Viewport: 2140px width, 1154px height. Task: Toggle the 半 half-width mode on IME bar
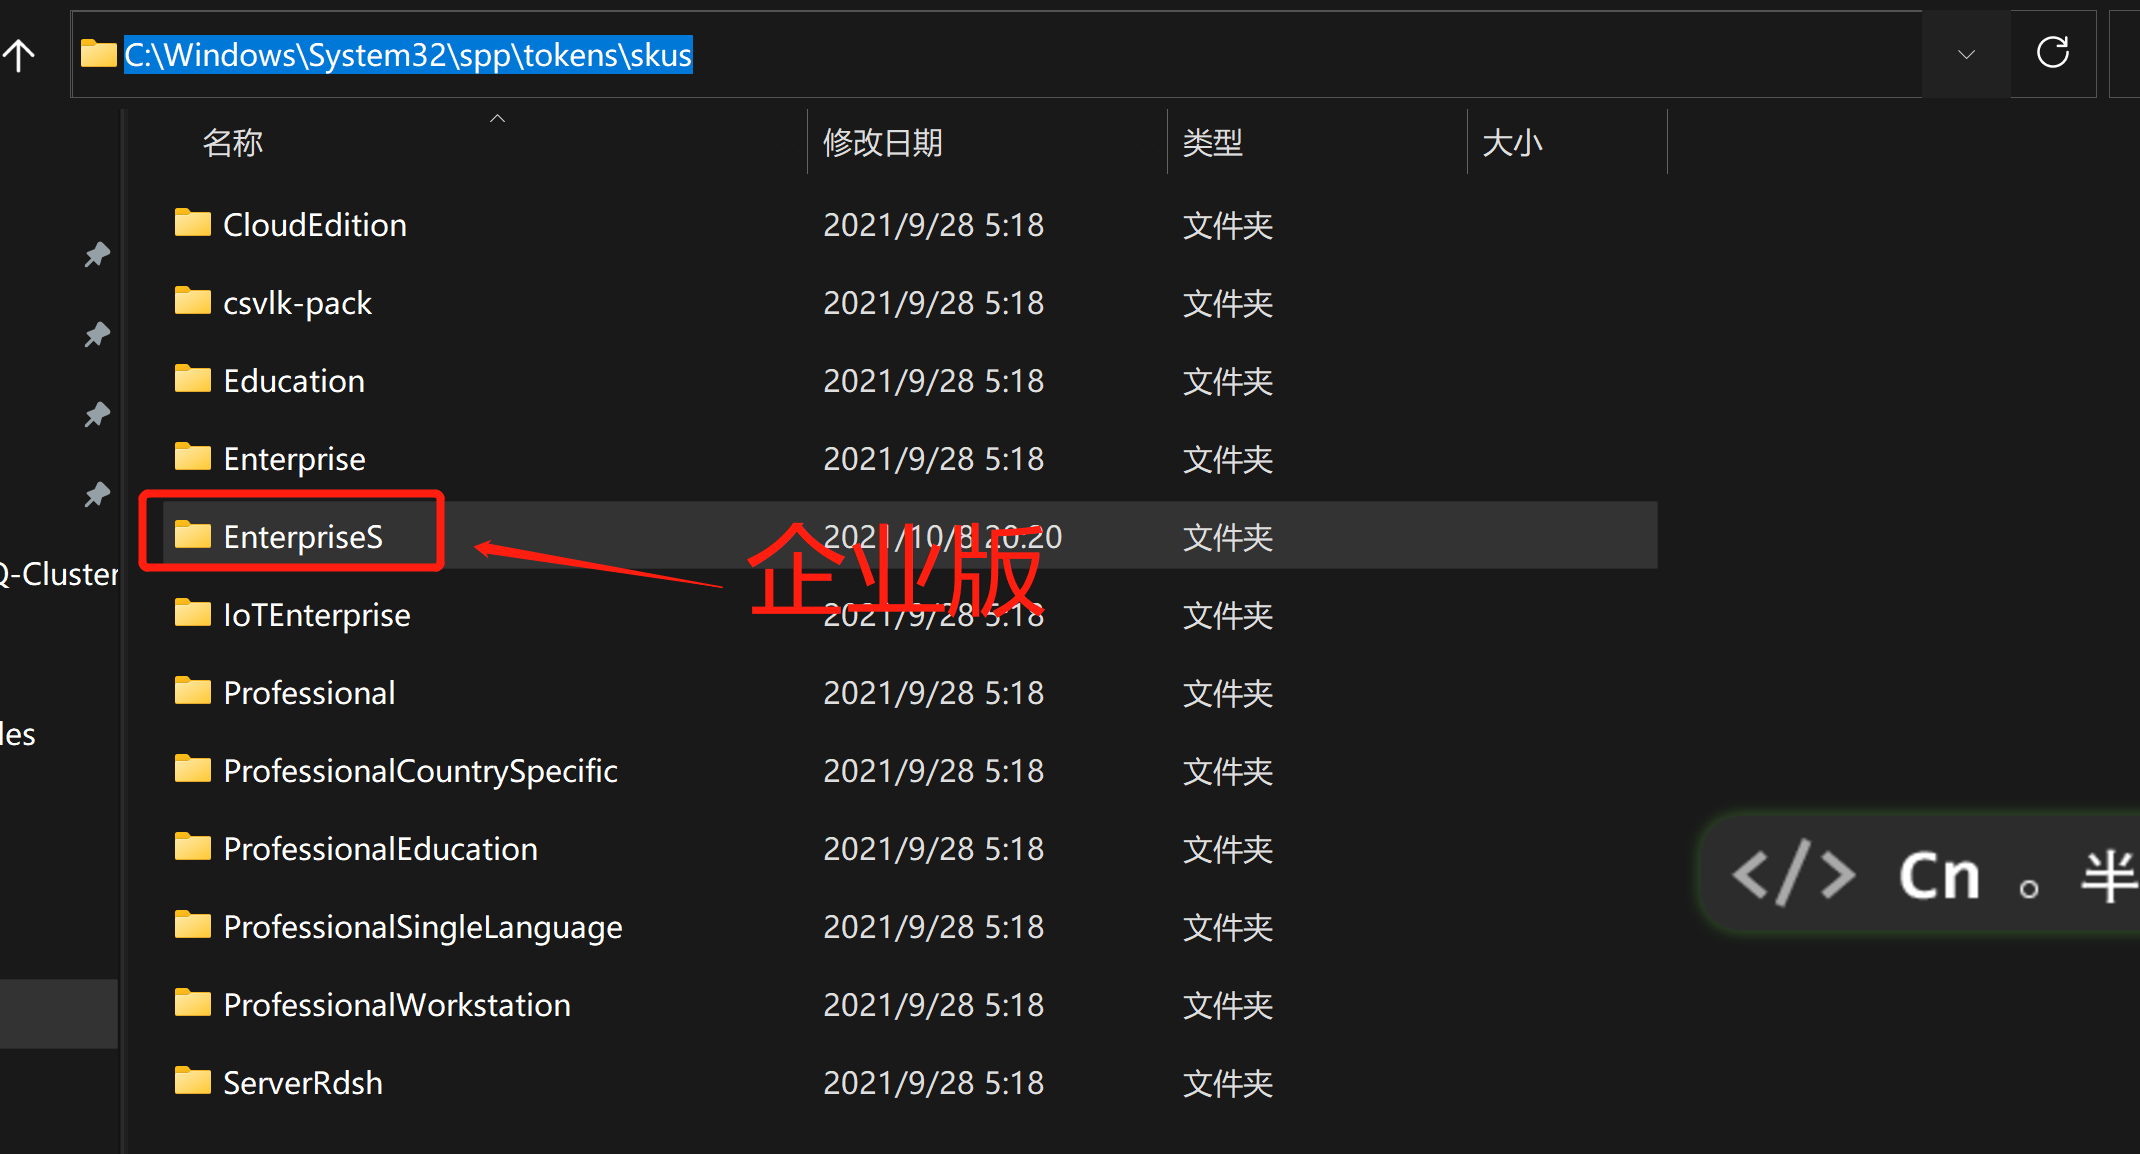[x=2108, y=877]
